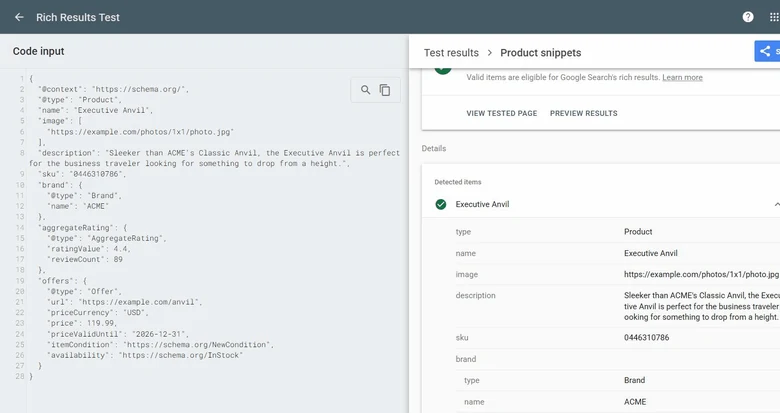Image resolution: width=780 pixels, height=413 pixels.
Task: Click code line "priceValidUntil"
Action: click(118, 334)
